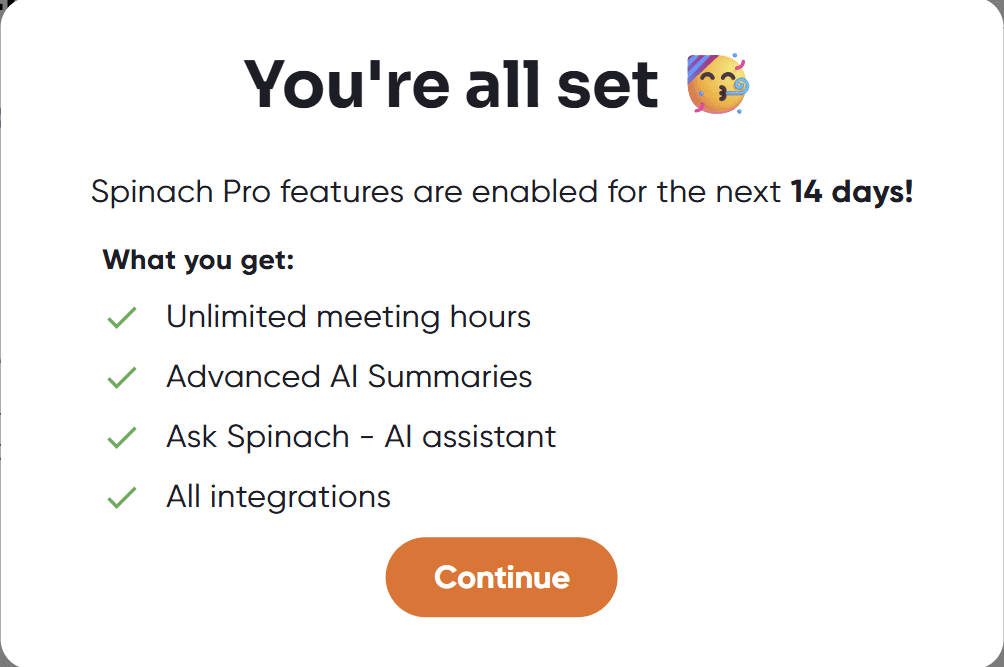Click the "Ask Spinach" phrase
The image size is (1004, 667).
[x=258, y=437]
